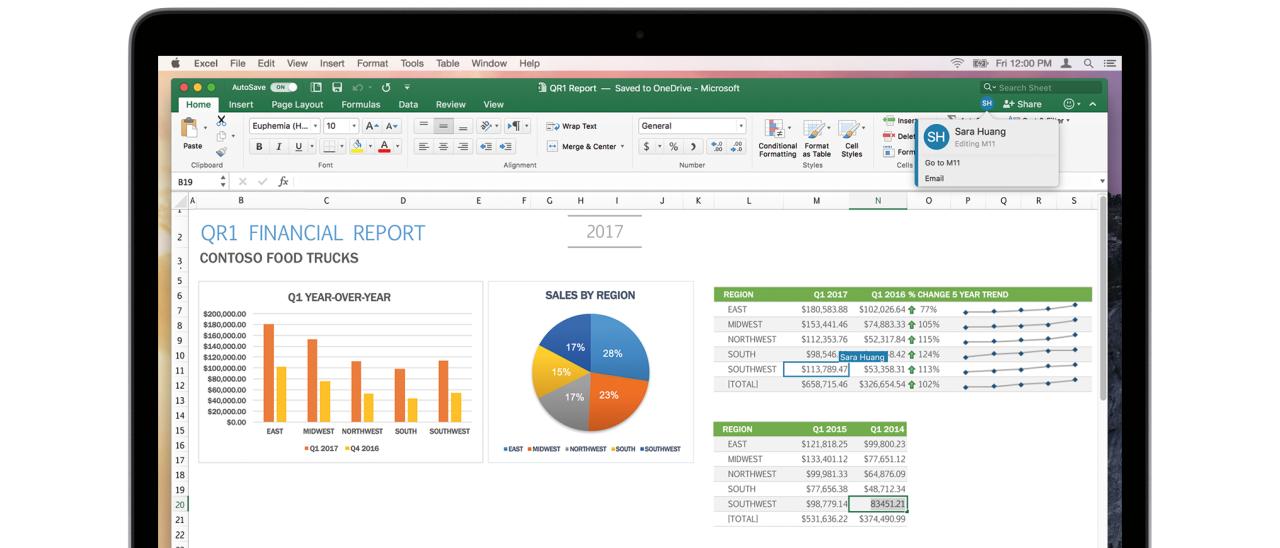
Task: Toggle Wrap Text
Action: click(x=572, y=126)
